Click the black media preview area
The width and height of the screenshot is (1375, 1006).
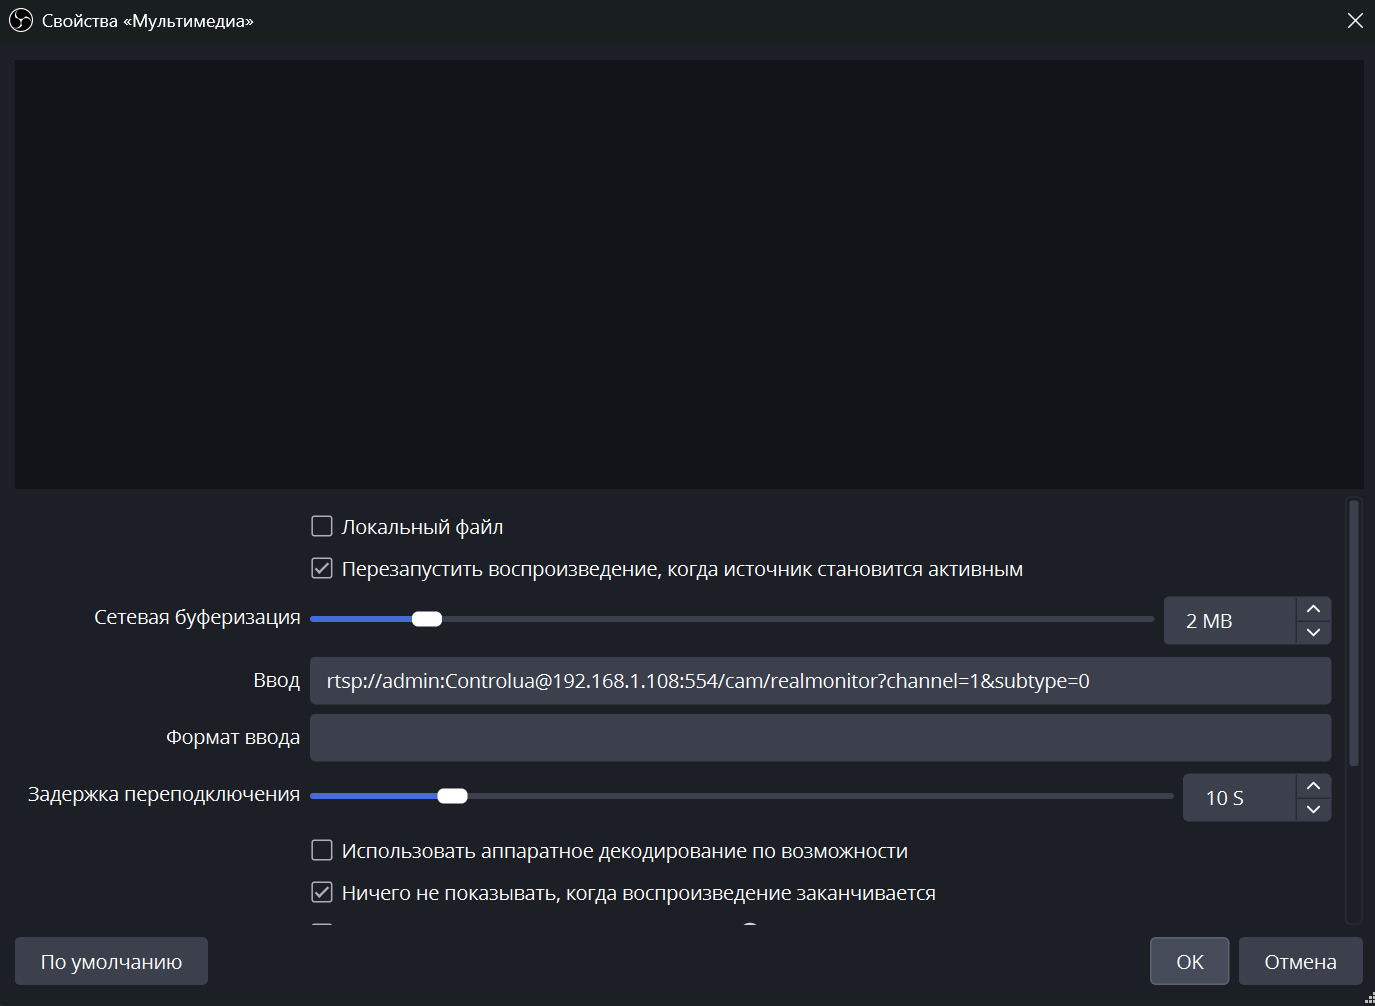click(x=689, y=274)
